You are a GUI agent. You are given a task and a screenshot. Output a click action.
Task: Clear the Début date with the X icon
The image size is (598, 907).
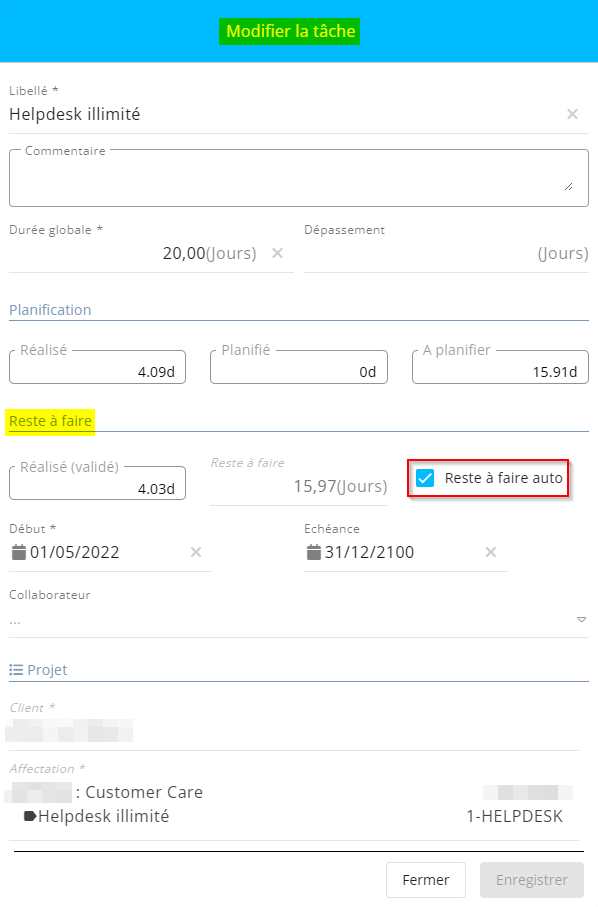pyautogui.click(x=196, y=552)
